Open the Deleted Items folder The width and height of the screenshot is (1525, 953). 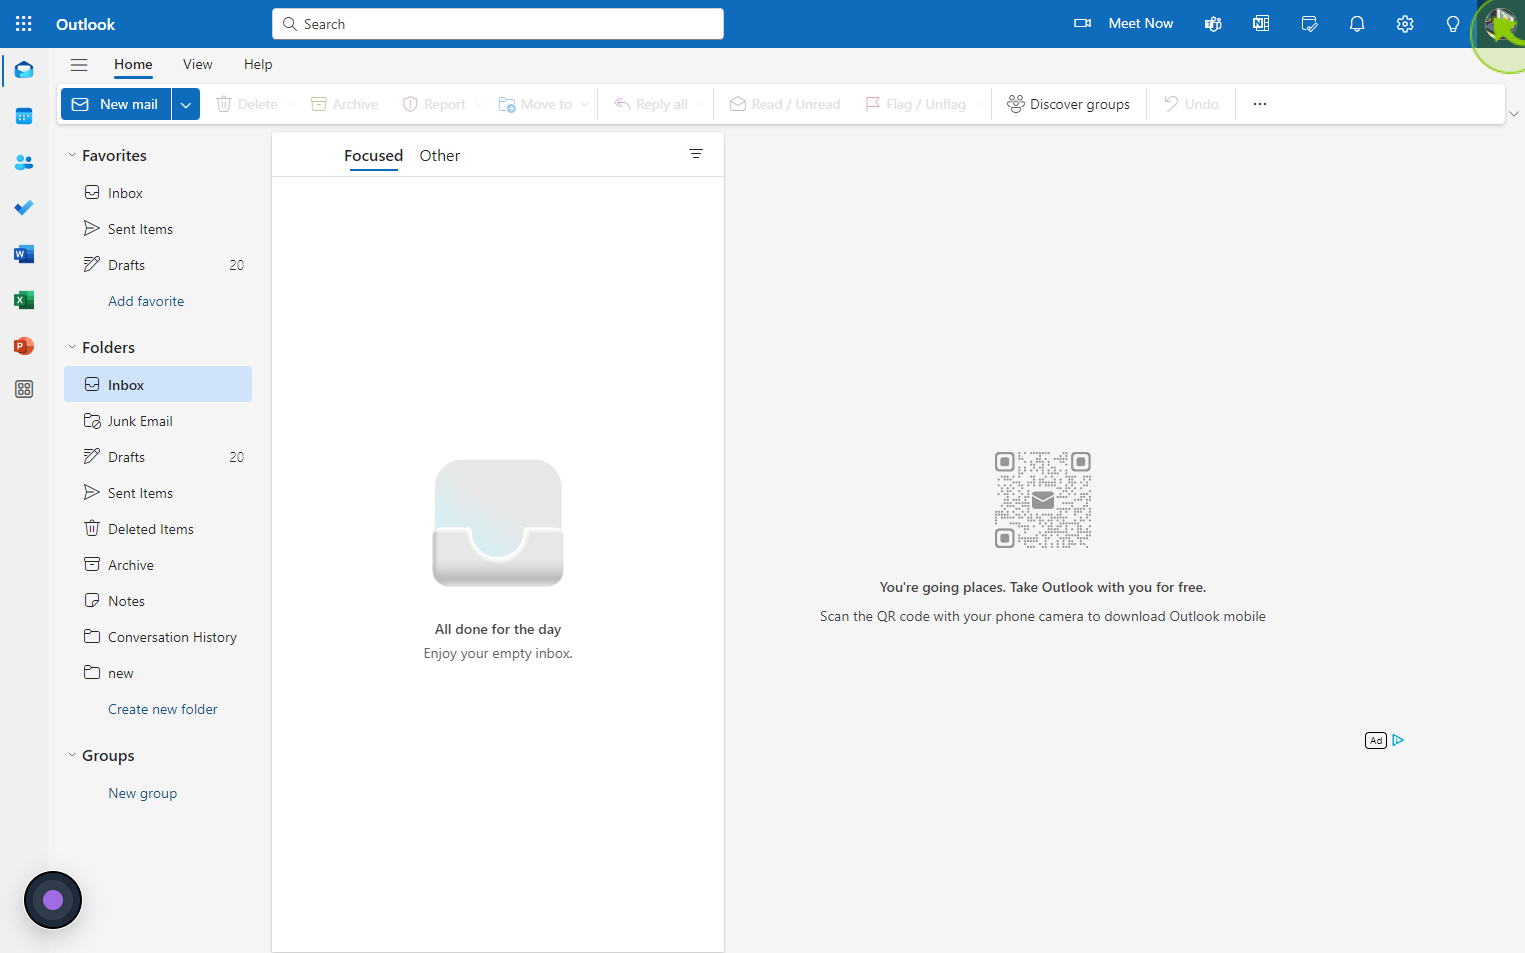click(158, 529)
